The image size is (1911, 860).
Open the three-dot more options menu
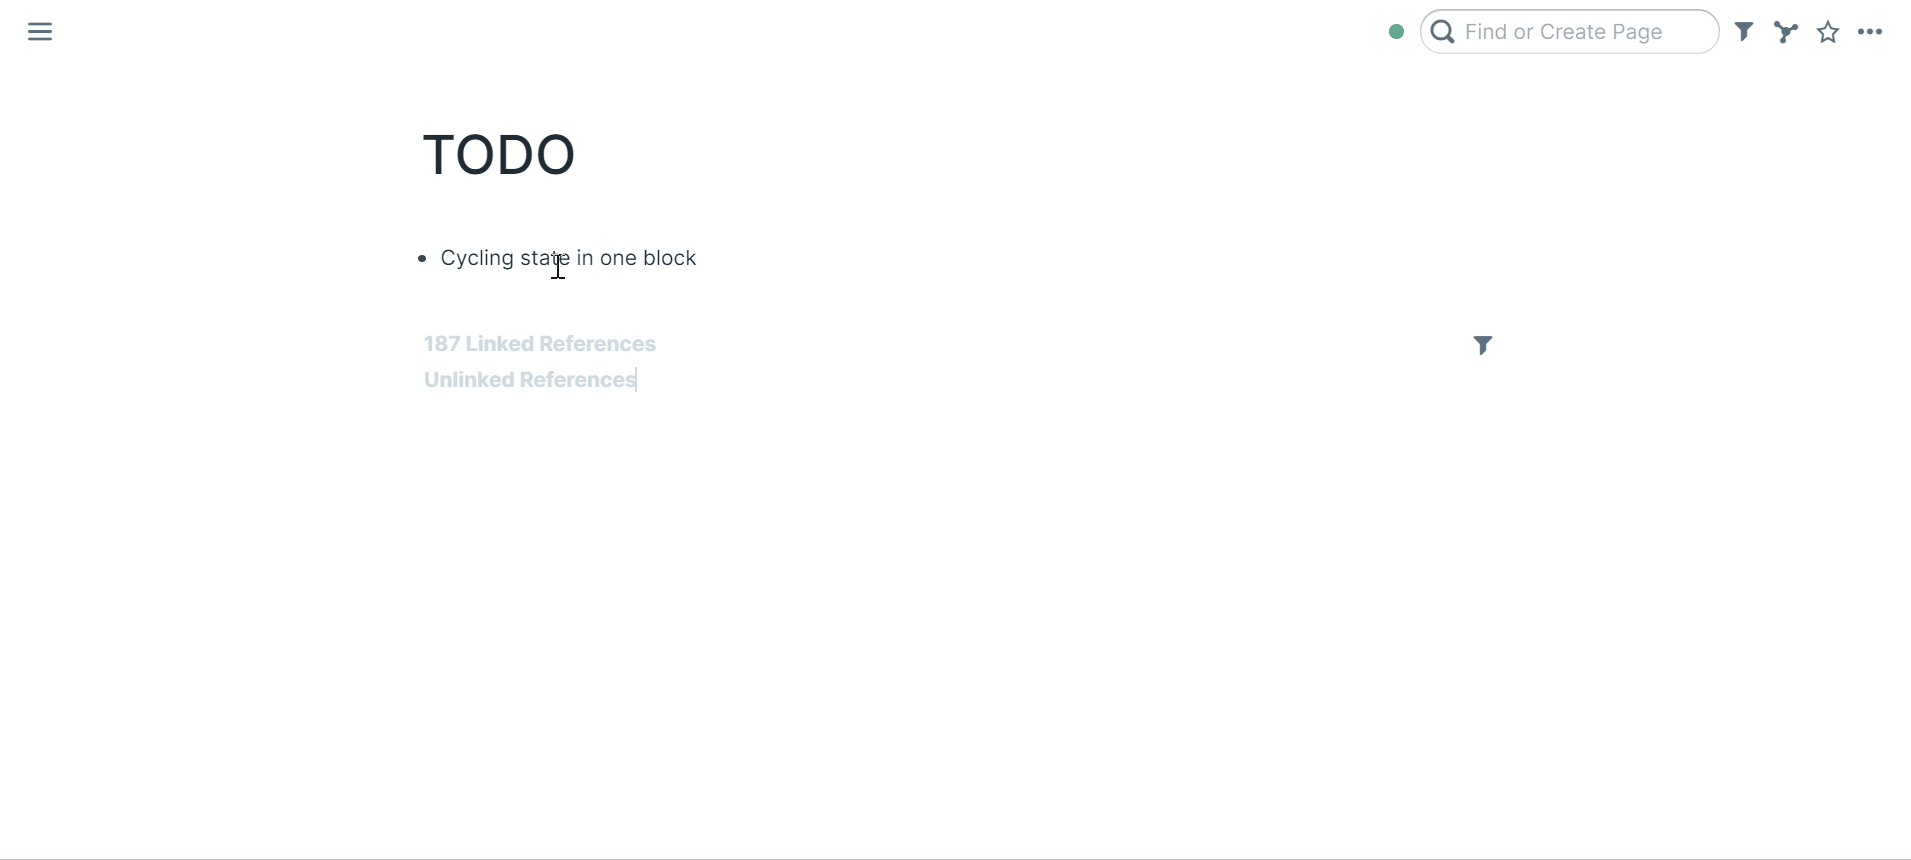click(1871, 32)
